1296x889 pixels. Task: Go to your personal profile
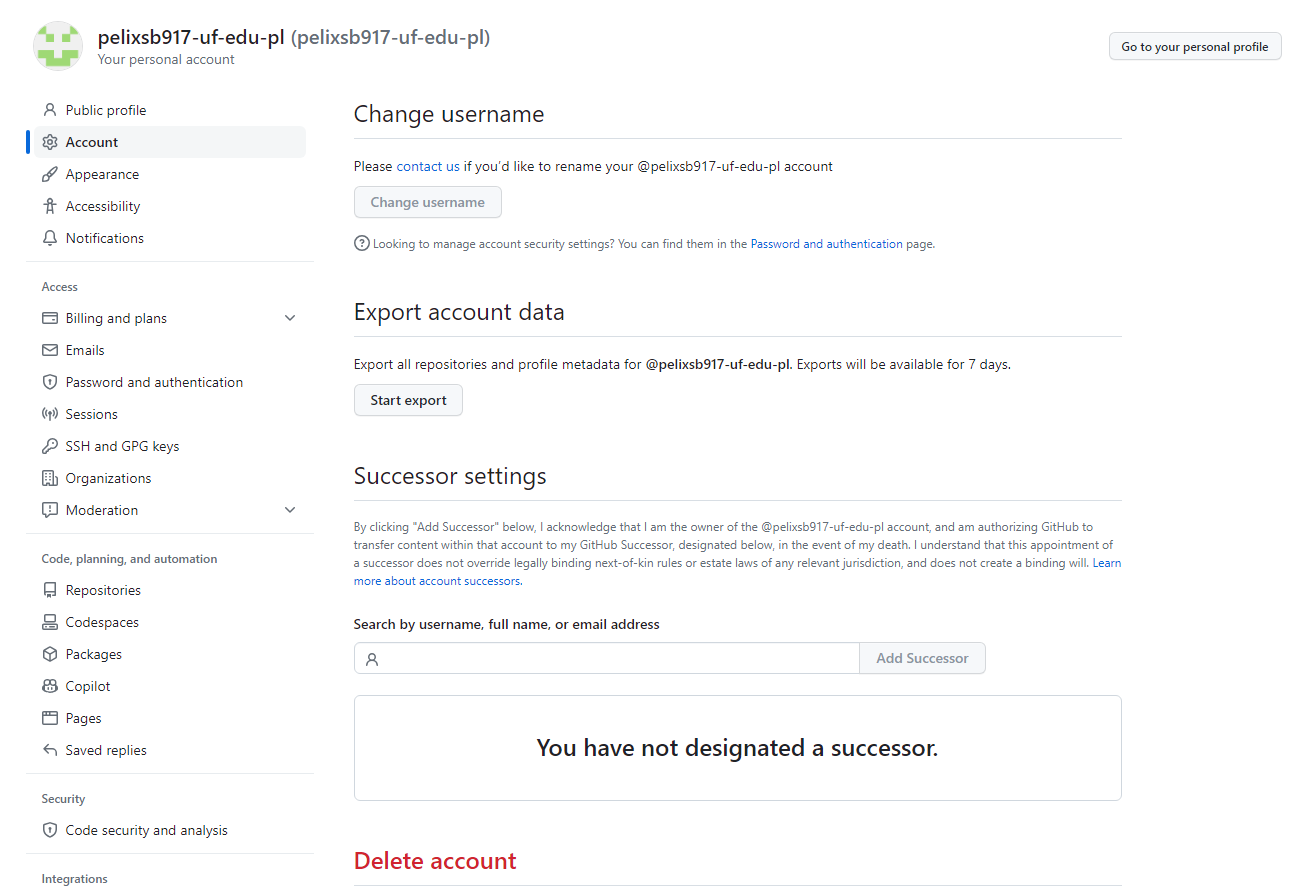(1194, 46)
